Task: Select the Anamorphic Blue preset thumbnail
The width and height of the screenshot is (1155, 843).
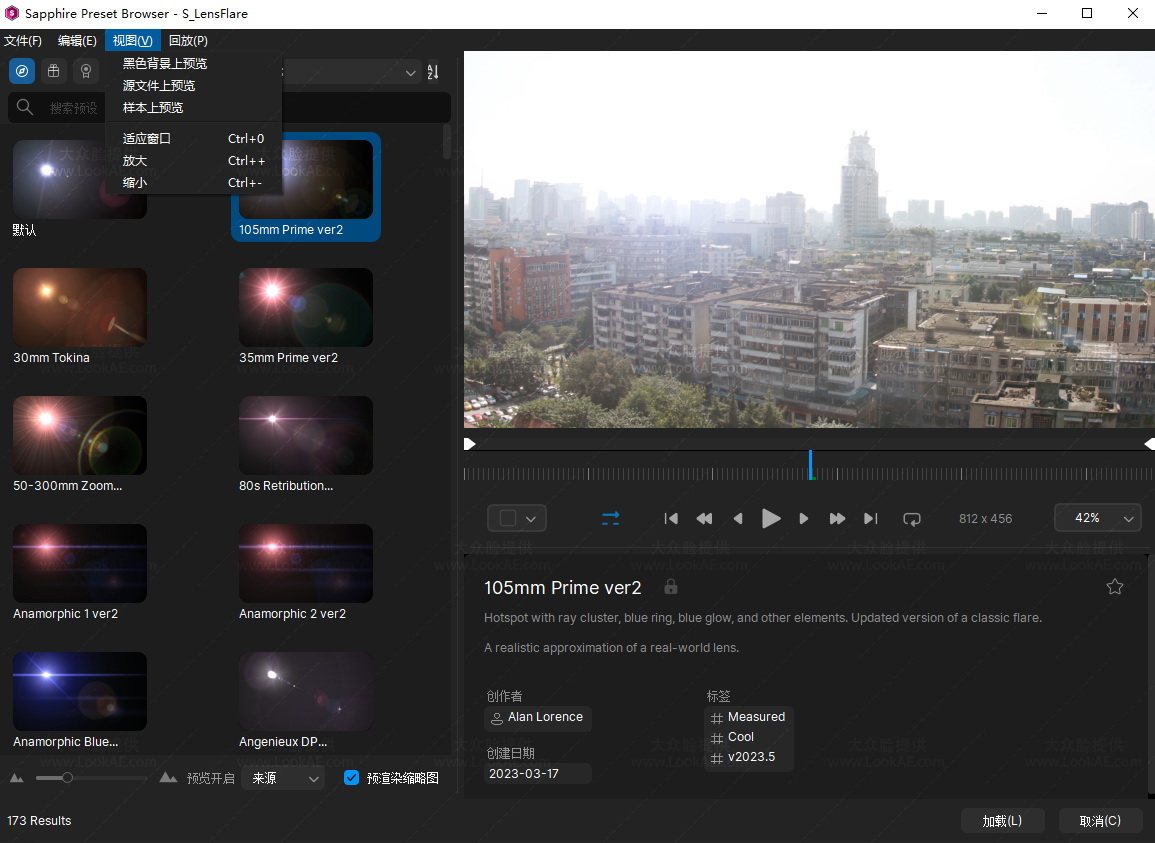Action: point(80,691)
